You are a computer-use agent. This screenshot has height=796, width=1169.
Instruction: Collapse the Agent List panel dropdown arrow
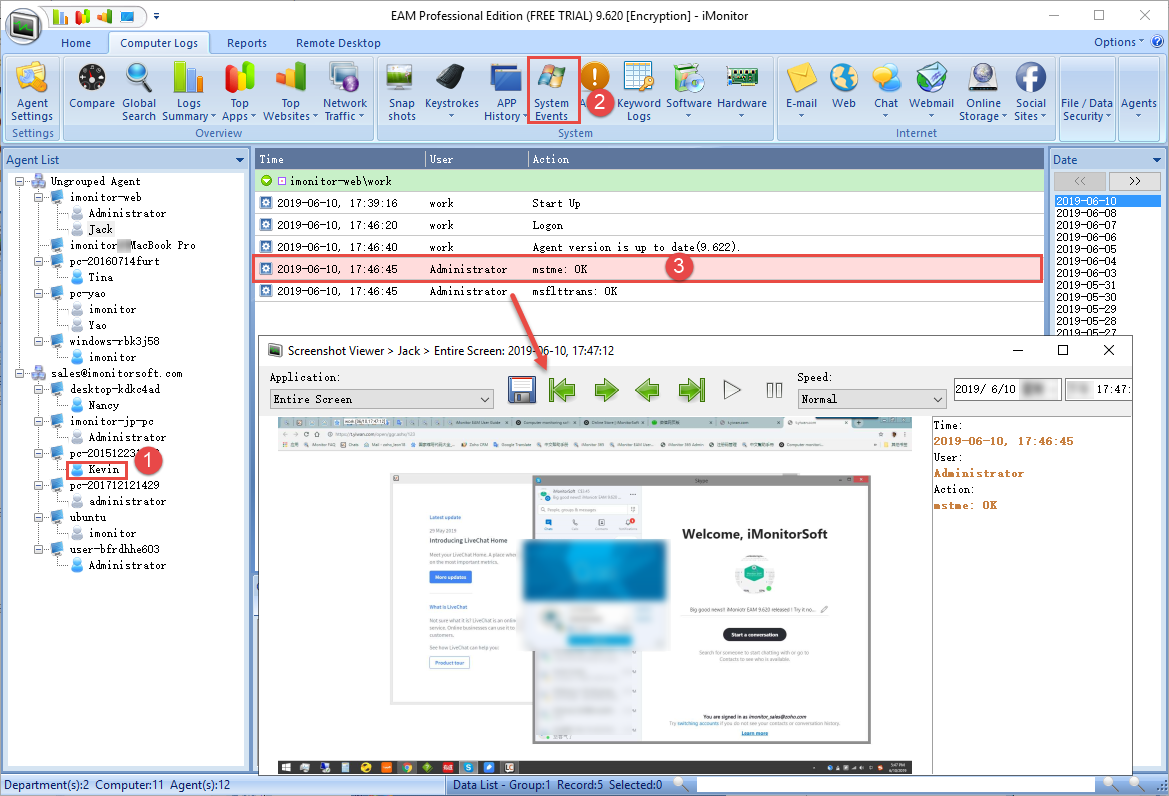pos(239,160)
